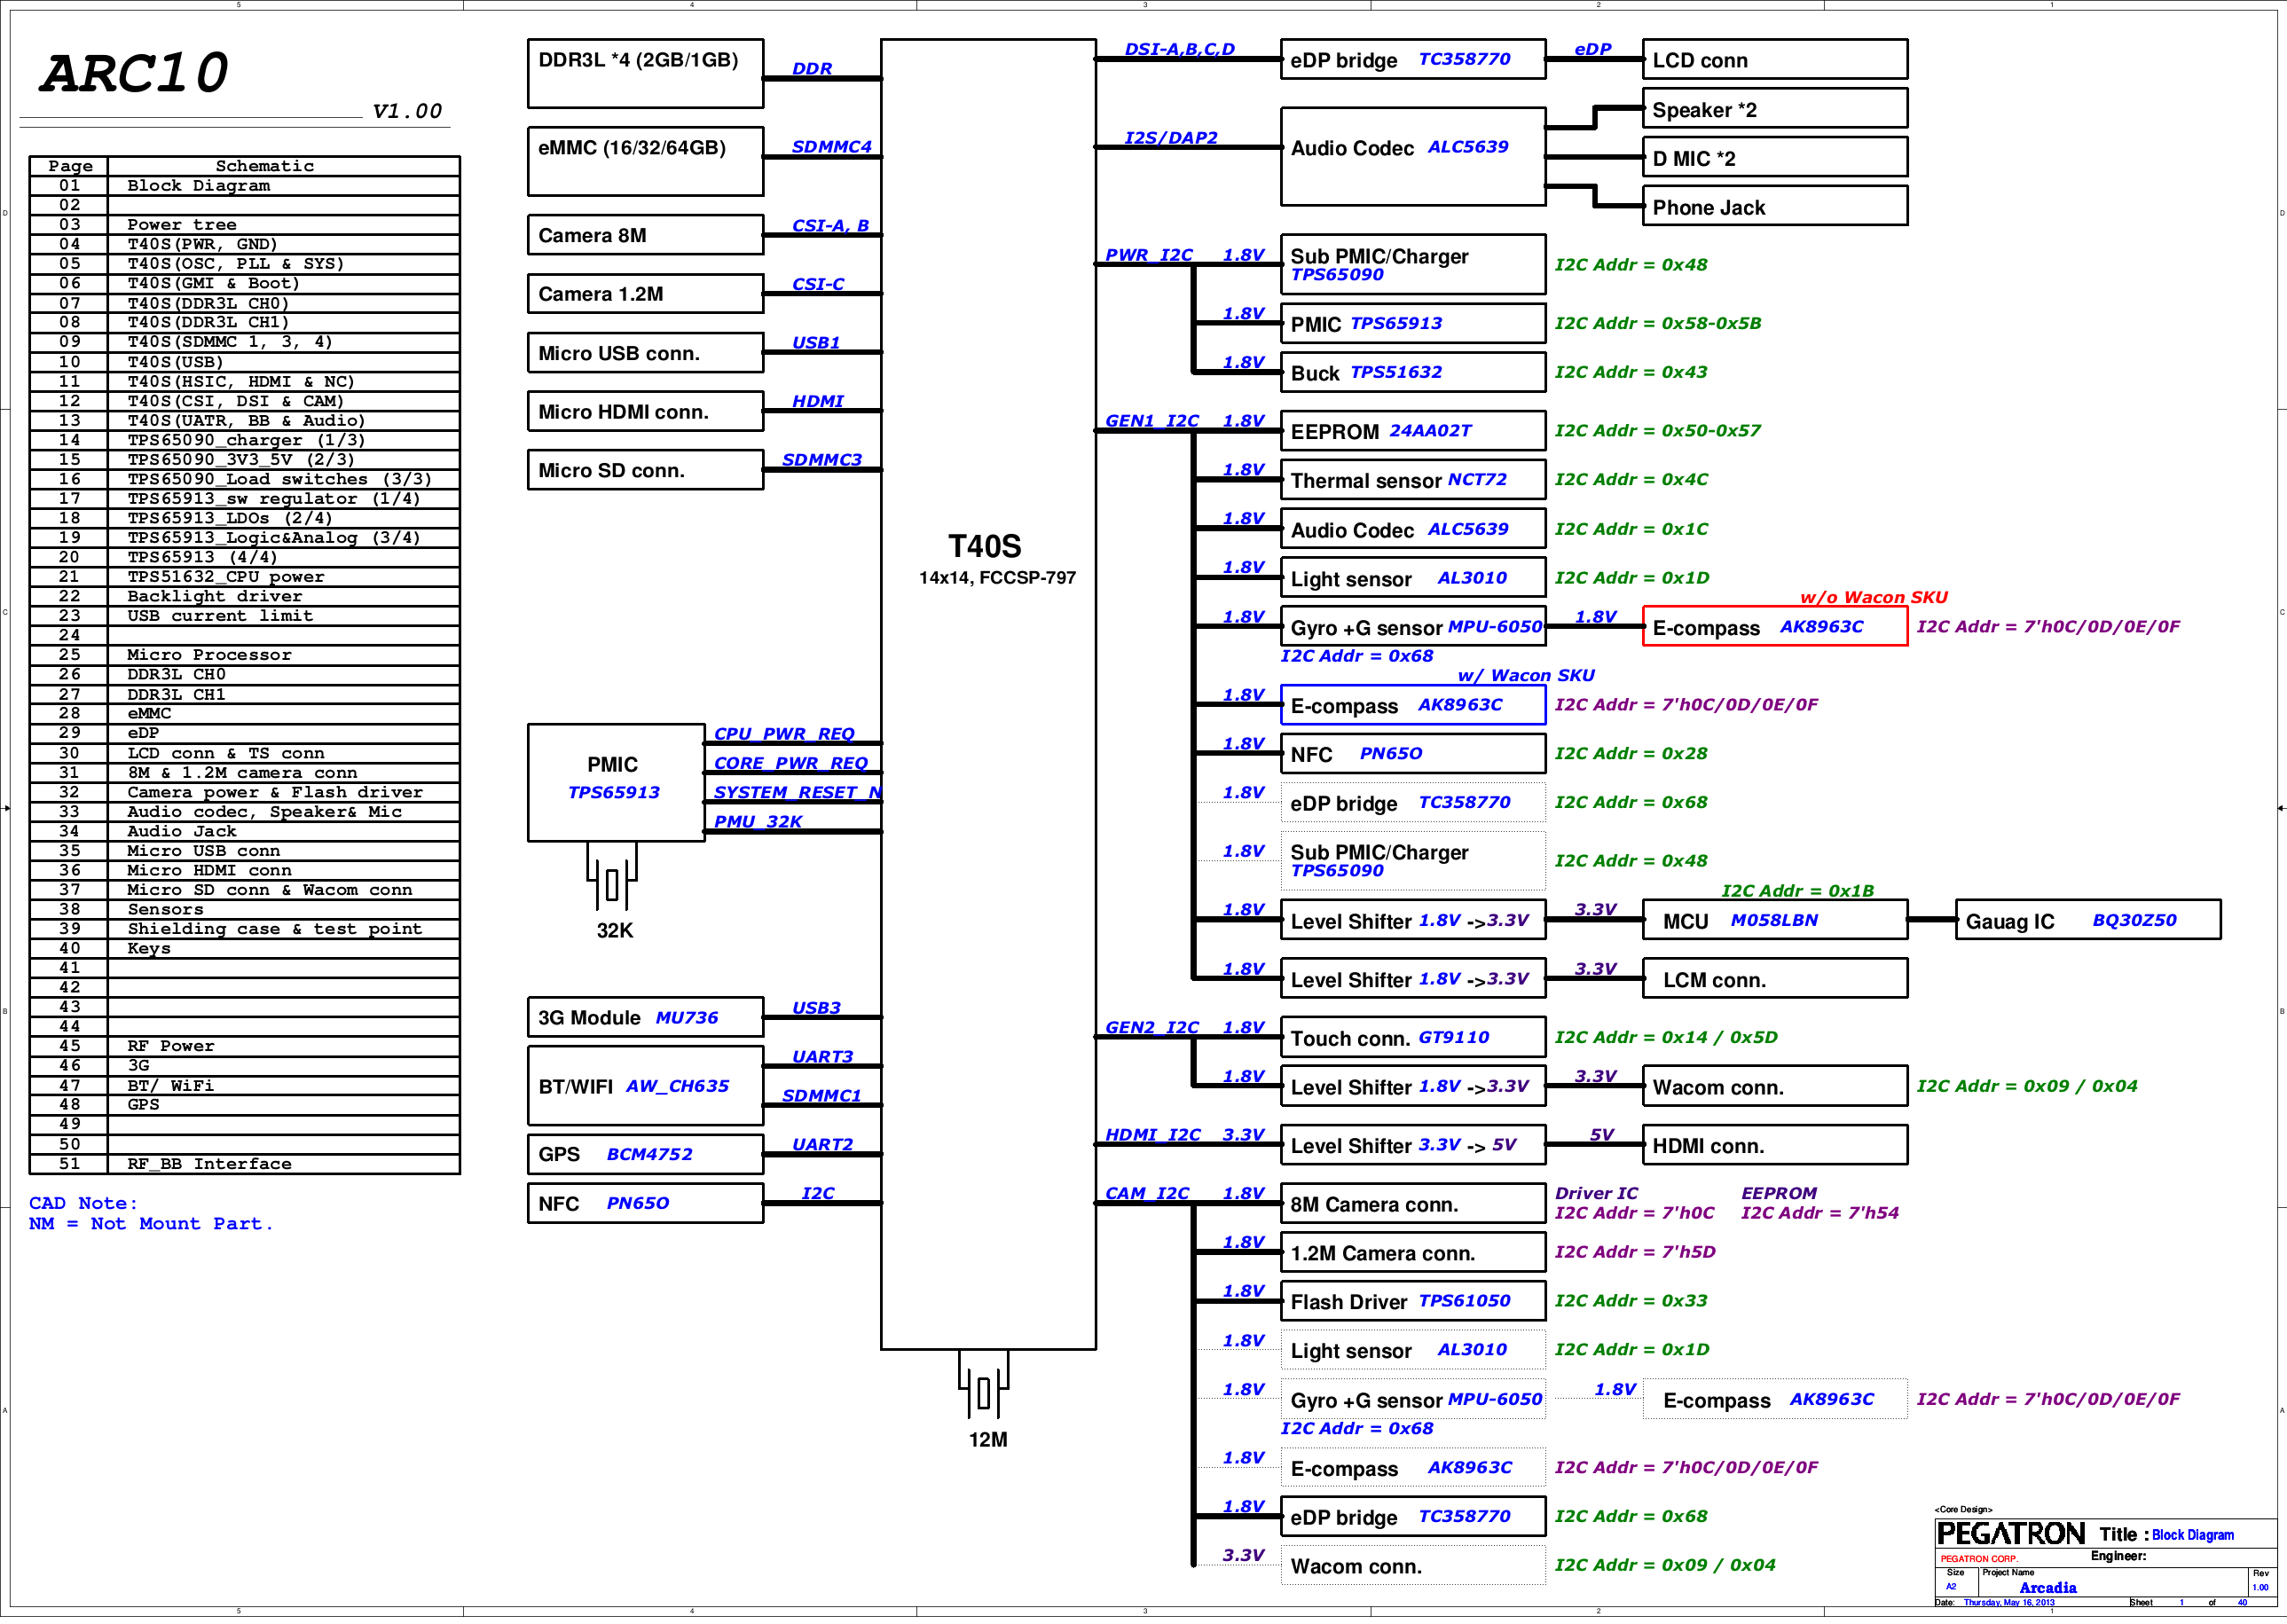The width and height of the screenshot is (2287, 1624).
Task: Click the w/o Wacon SKU note
Action: [x=1873, y=597]
